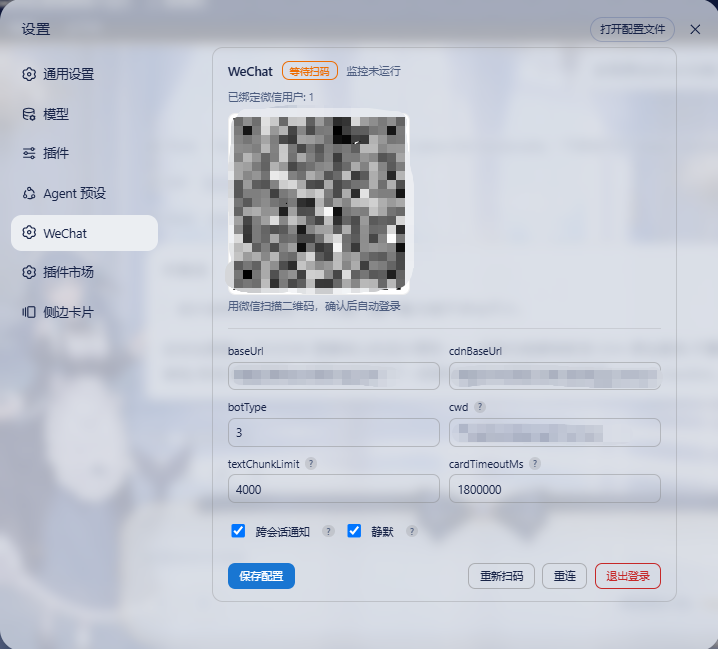Click the 重连 button
This screenshot has height=649, width=718.
(564, 576)
